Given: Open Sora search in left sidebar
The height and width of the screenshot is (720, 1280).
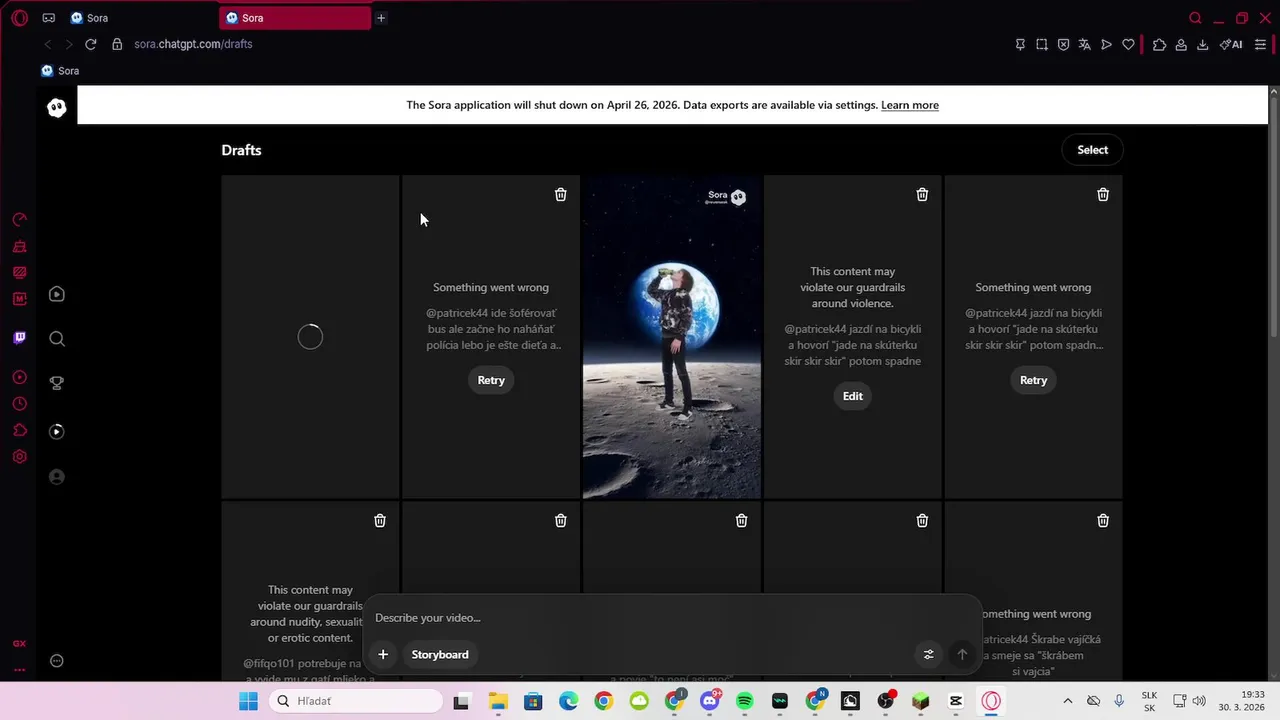Looking at the screenshot, I should (x=57, y=339).
